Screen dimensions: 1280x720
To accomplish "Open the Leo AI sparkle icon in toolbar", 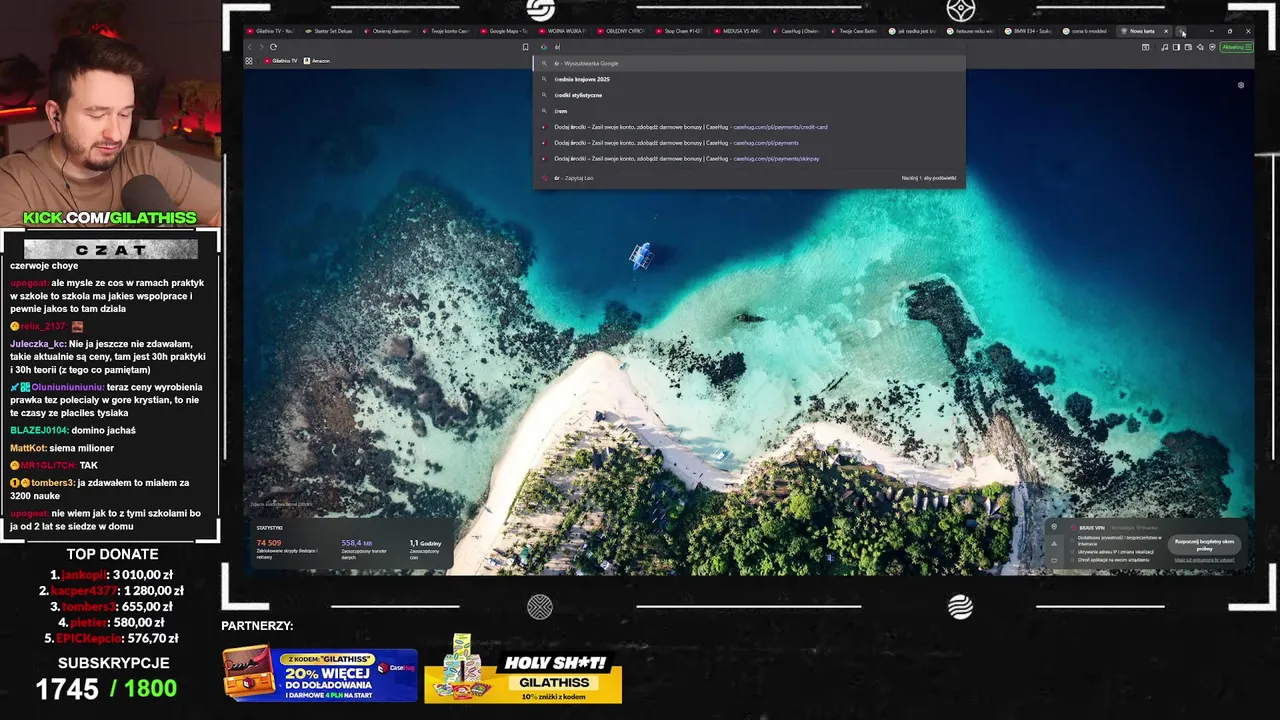I will (1200, 47).
